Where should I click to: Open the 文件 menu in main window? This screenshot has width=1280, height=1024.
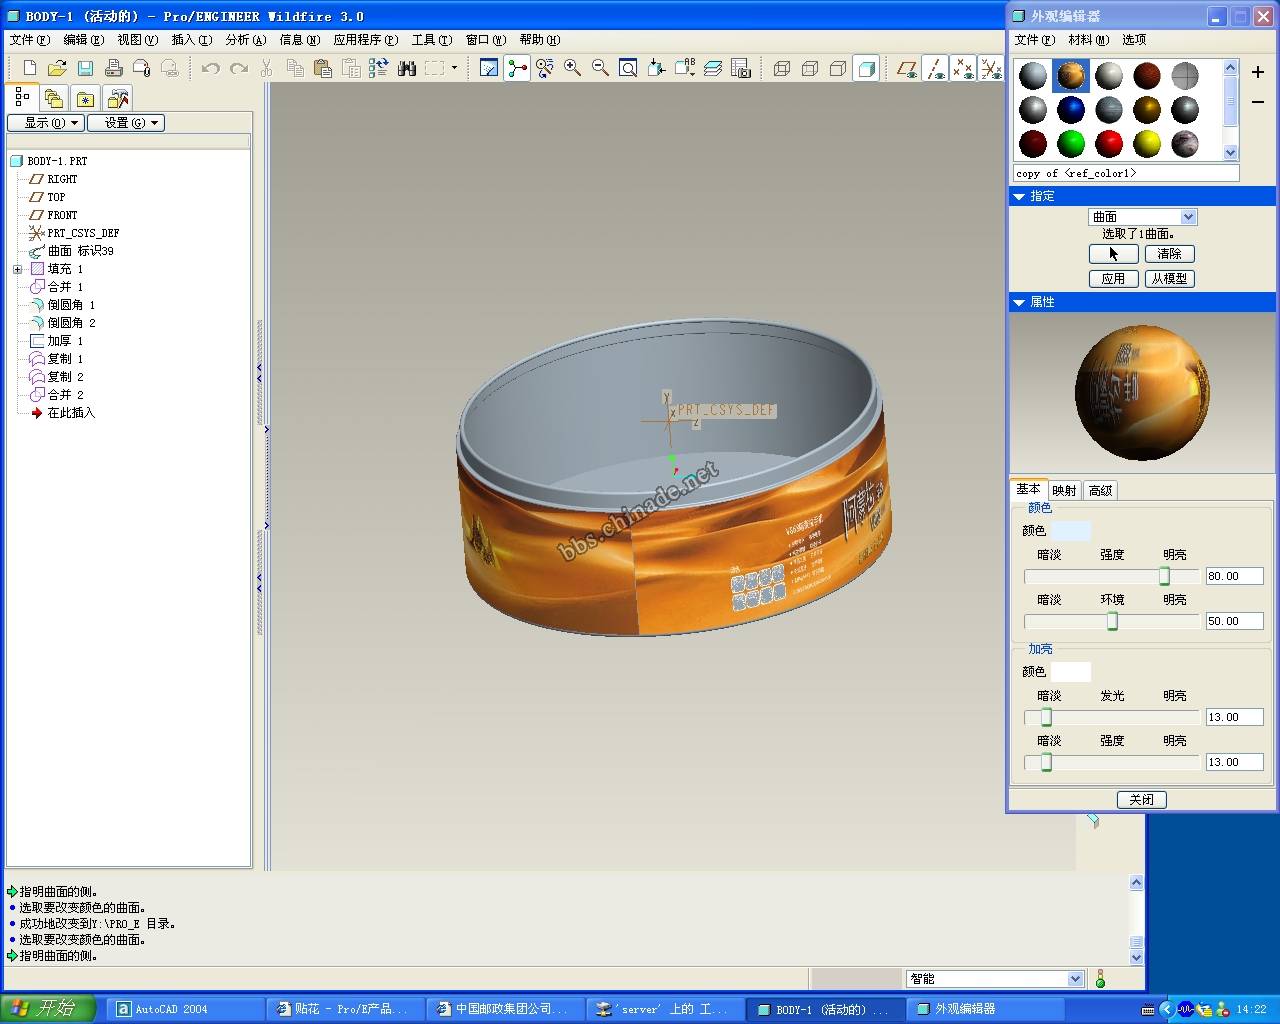click(x=29, y=40)
